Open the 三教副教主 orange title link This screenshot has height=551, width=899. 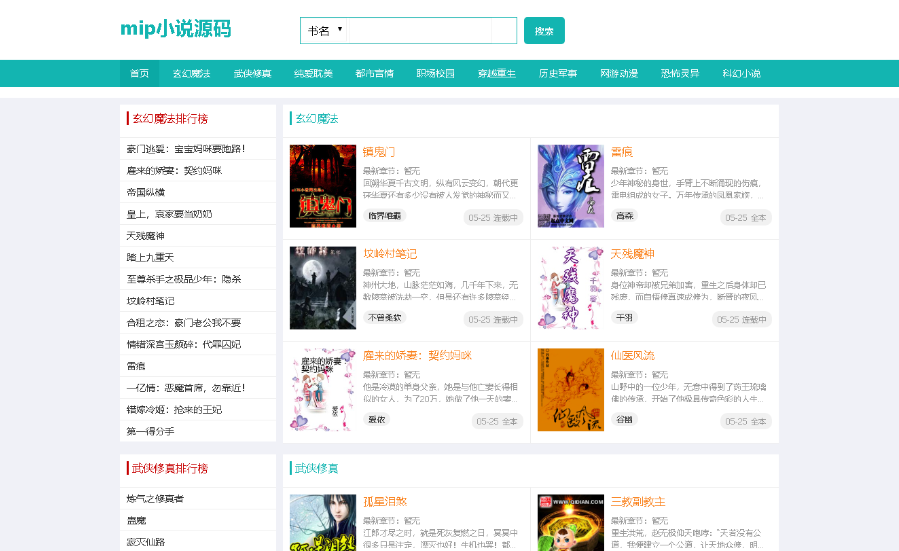[638, 502]
